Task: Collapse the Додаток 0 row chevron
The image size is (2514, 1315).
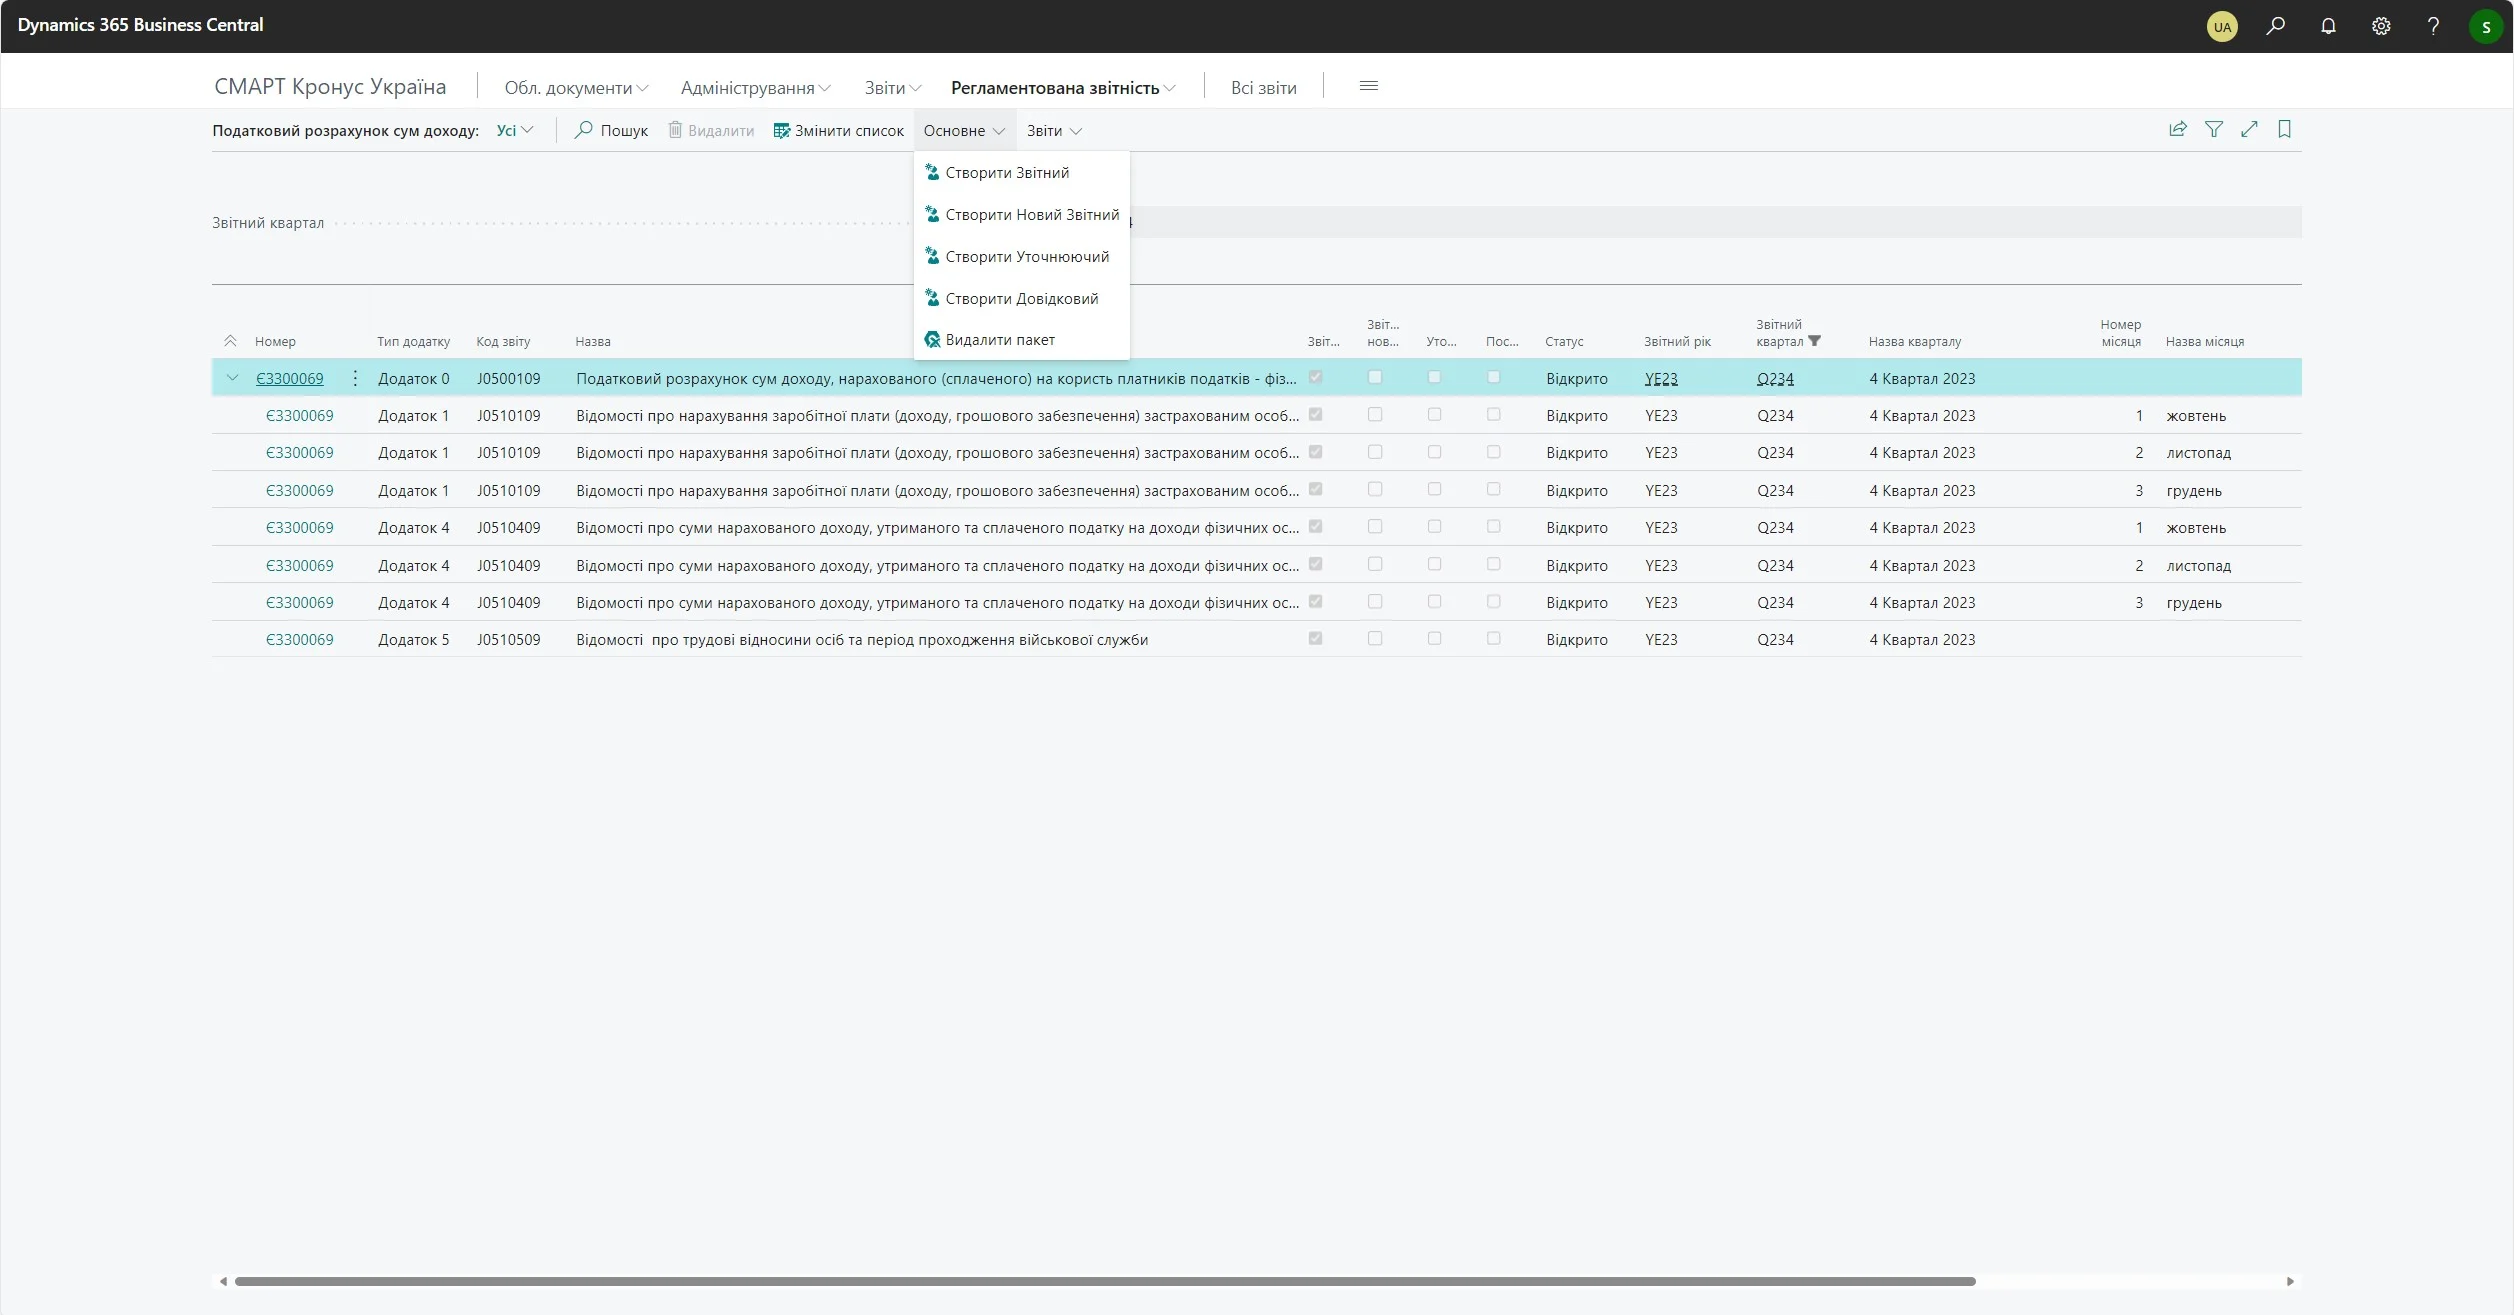Action: (232, 378)
